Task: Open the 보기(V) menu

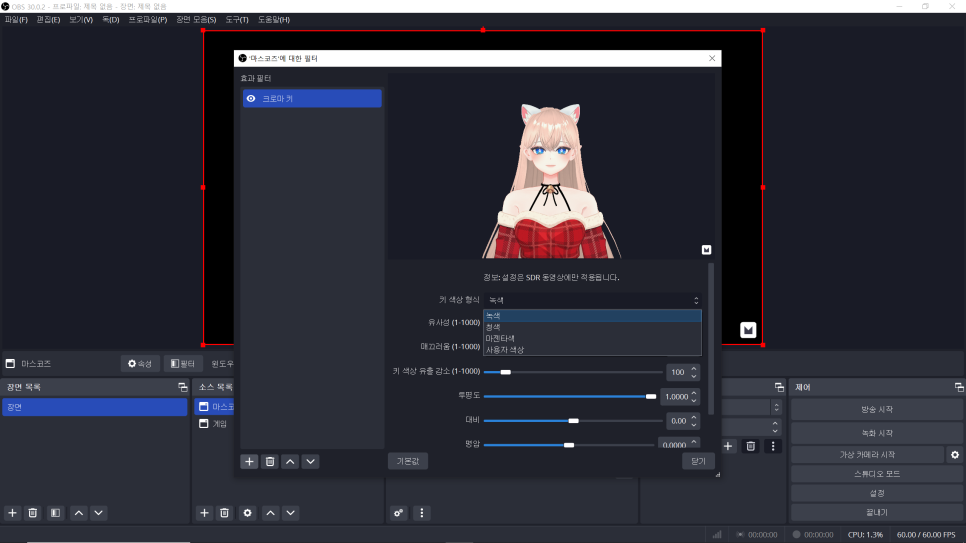Action: [81, 20]
